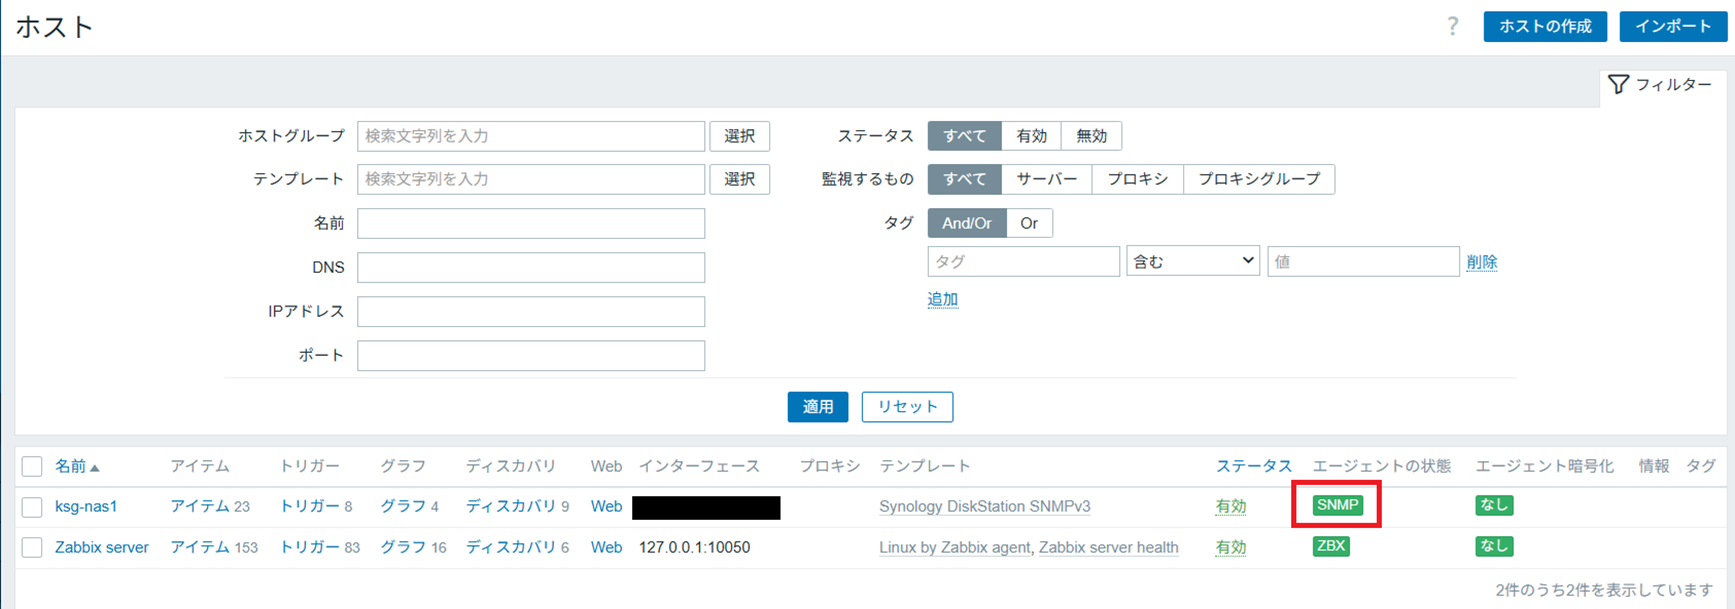Viewport: 1735px width, 609px height.
Task: Switch tag mode to Or
Action: point(1029,223)
